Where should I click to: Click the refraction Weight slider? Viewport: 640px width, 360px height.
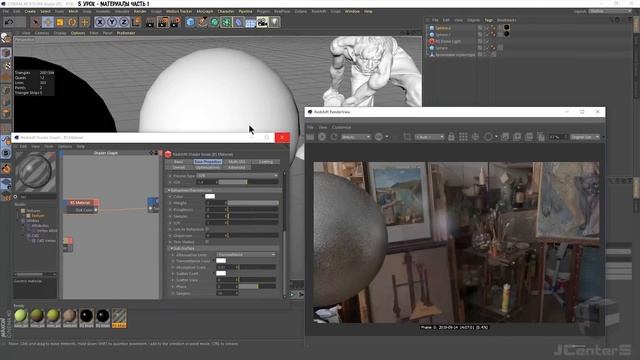253,203
